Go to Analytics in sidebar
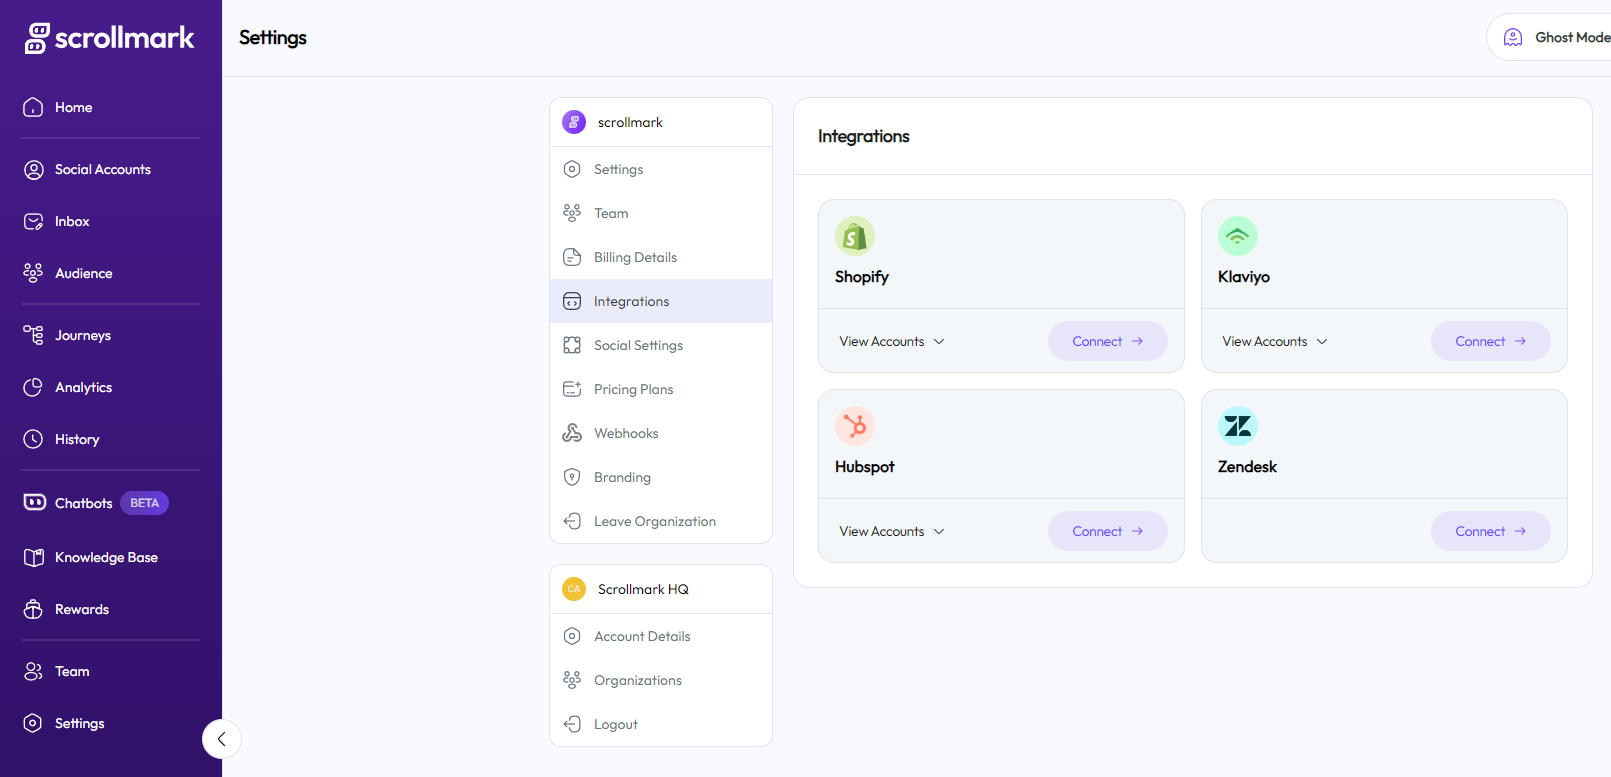The image size is (1611, 777). (x=83, y=387)
